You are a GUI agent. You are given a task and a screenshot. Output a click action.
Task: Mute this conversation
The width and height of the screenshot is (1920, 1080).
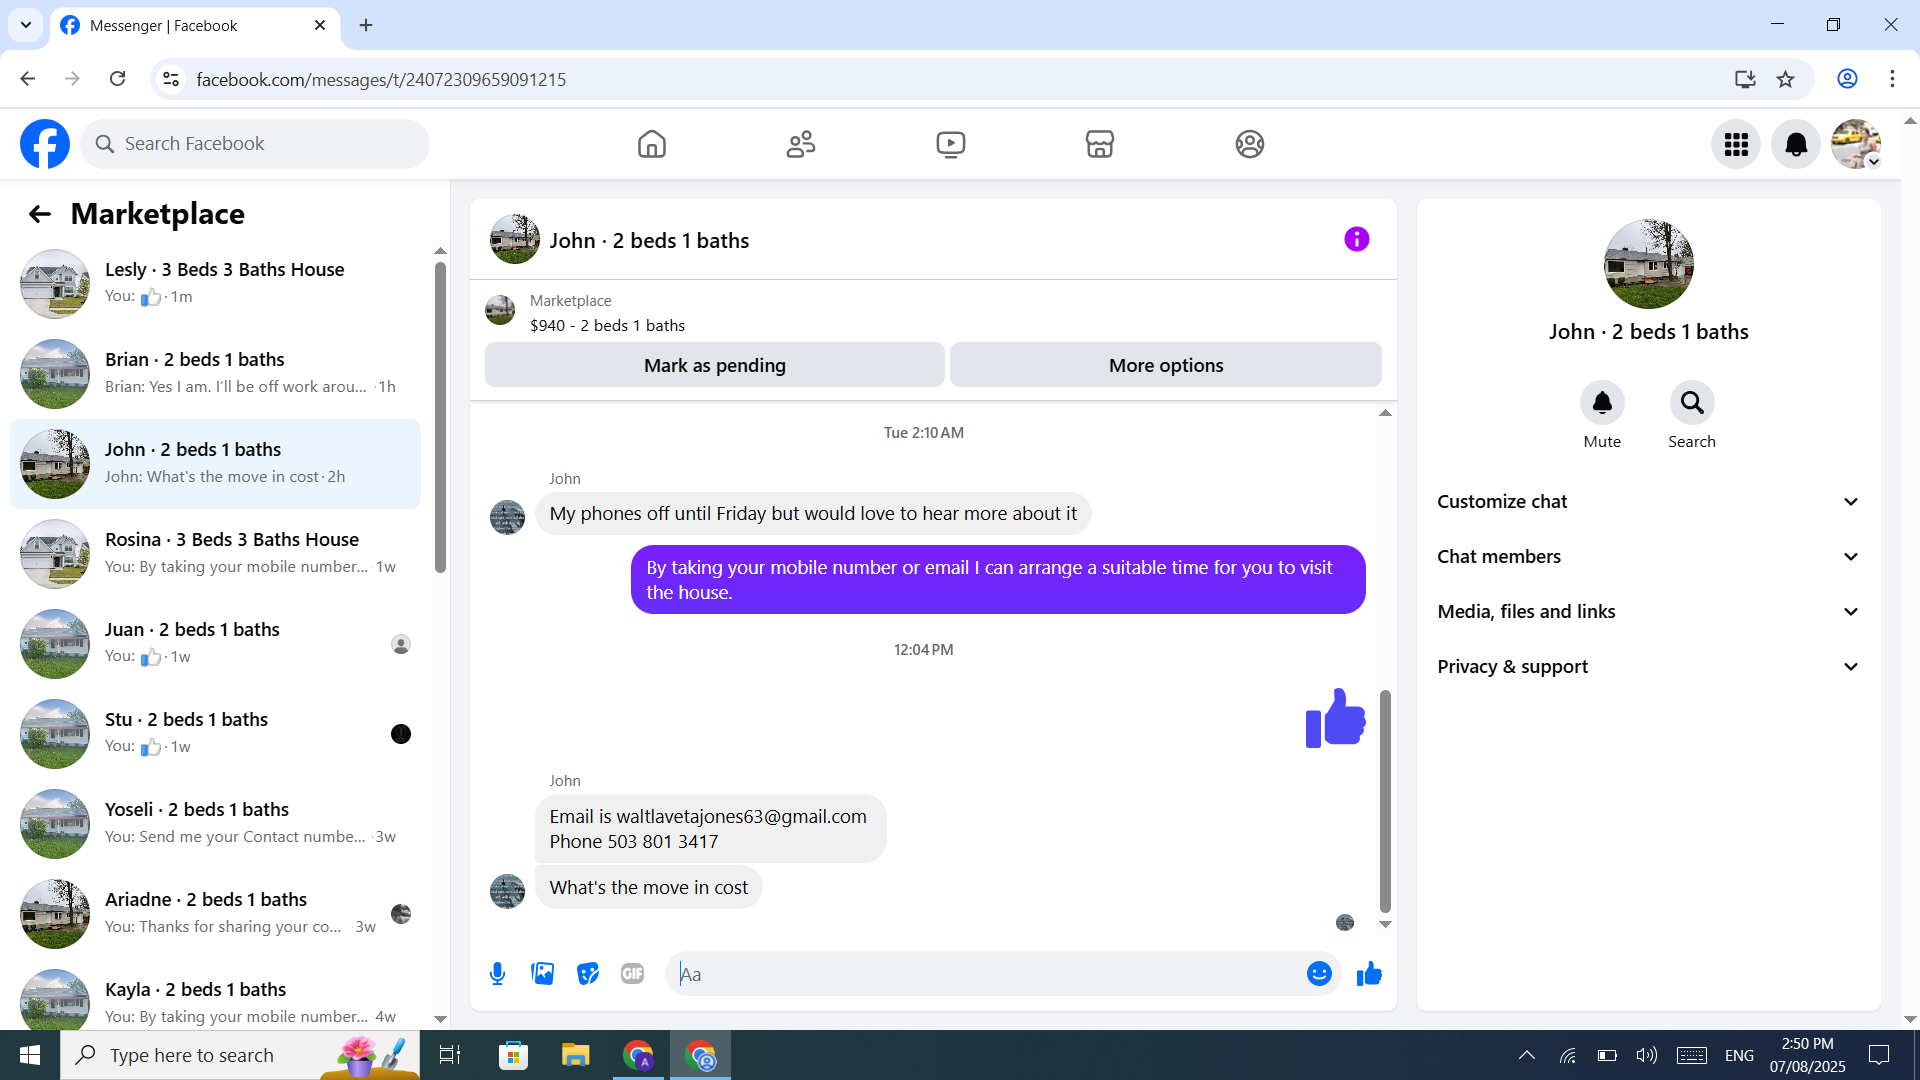point(1602,403)
